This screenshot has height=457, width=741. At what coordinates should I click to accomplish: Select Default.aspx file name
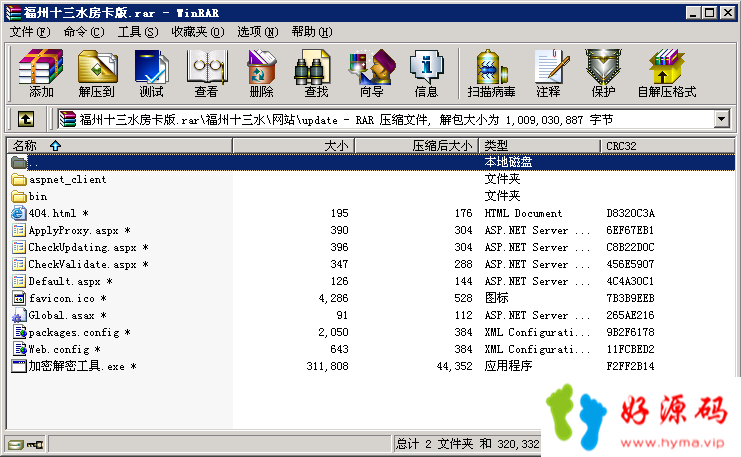[64, 282]
